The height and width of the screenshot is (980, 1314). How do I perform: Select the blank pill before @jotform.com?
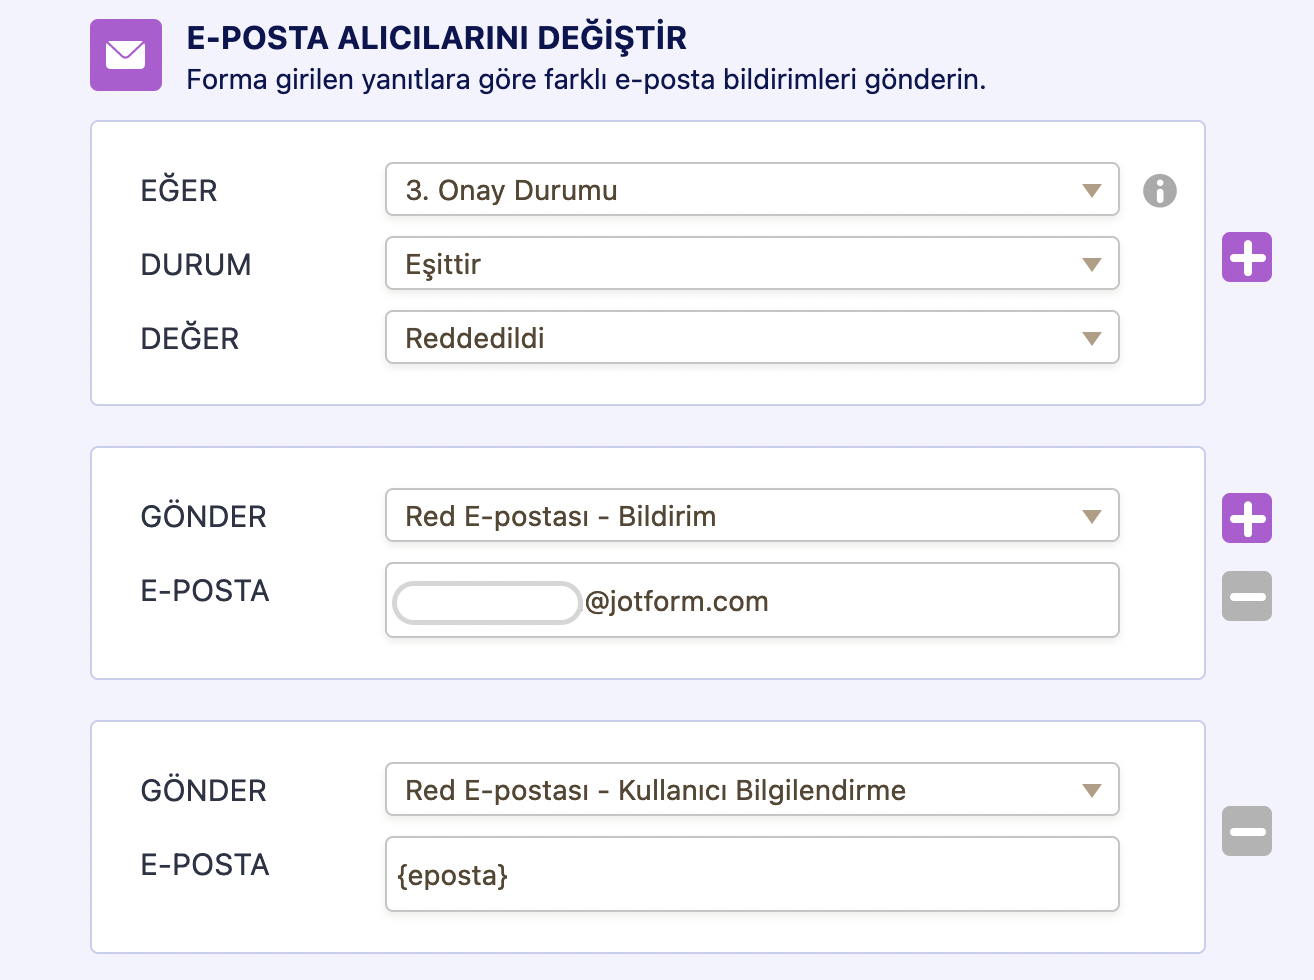coord(487,603)
